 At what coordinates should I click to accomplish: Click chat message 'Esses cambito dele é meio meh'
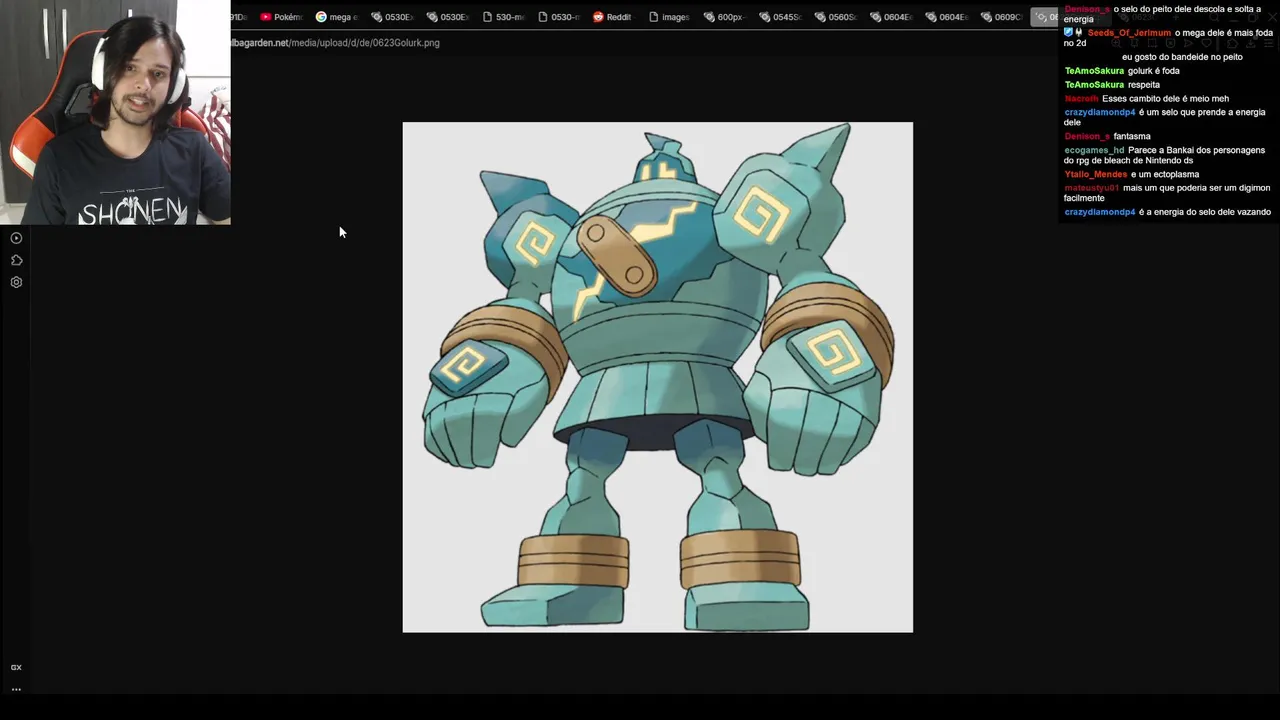coord(1165,99)
